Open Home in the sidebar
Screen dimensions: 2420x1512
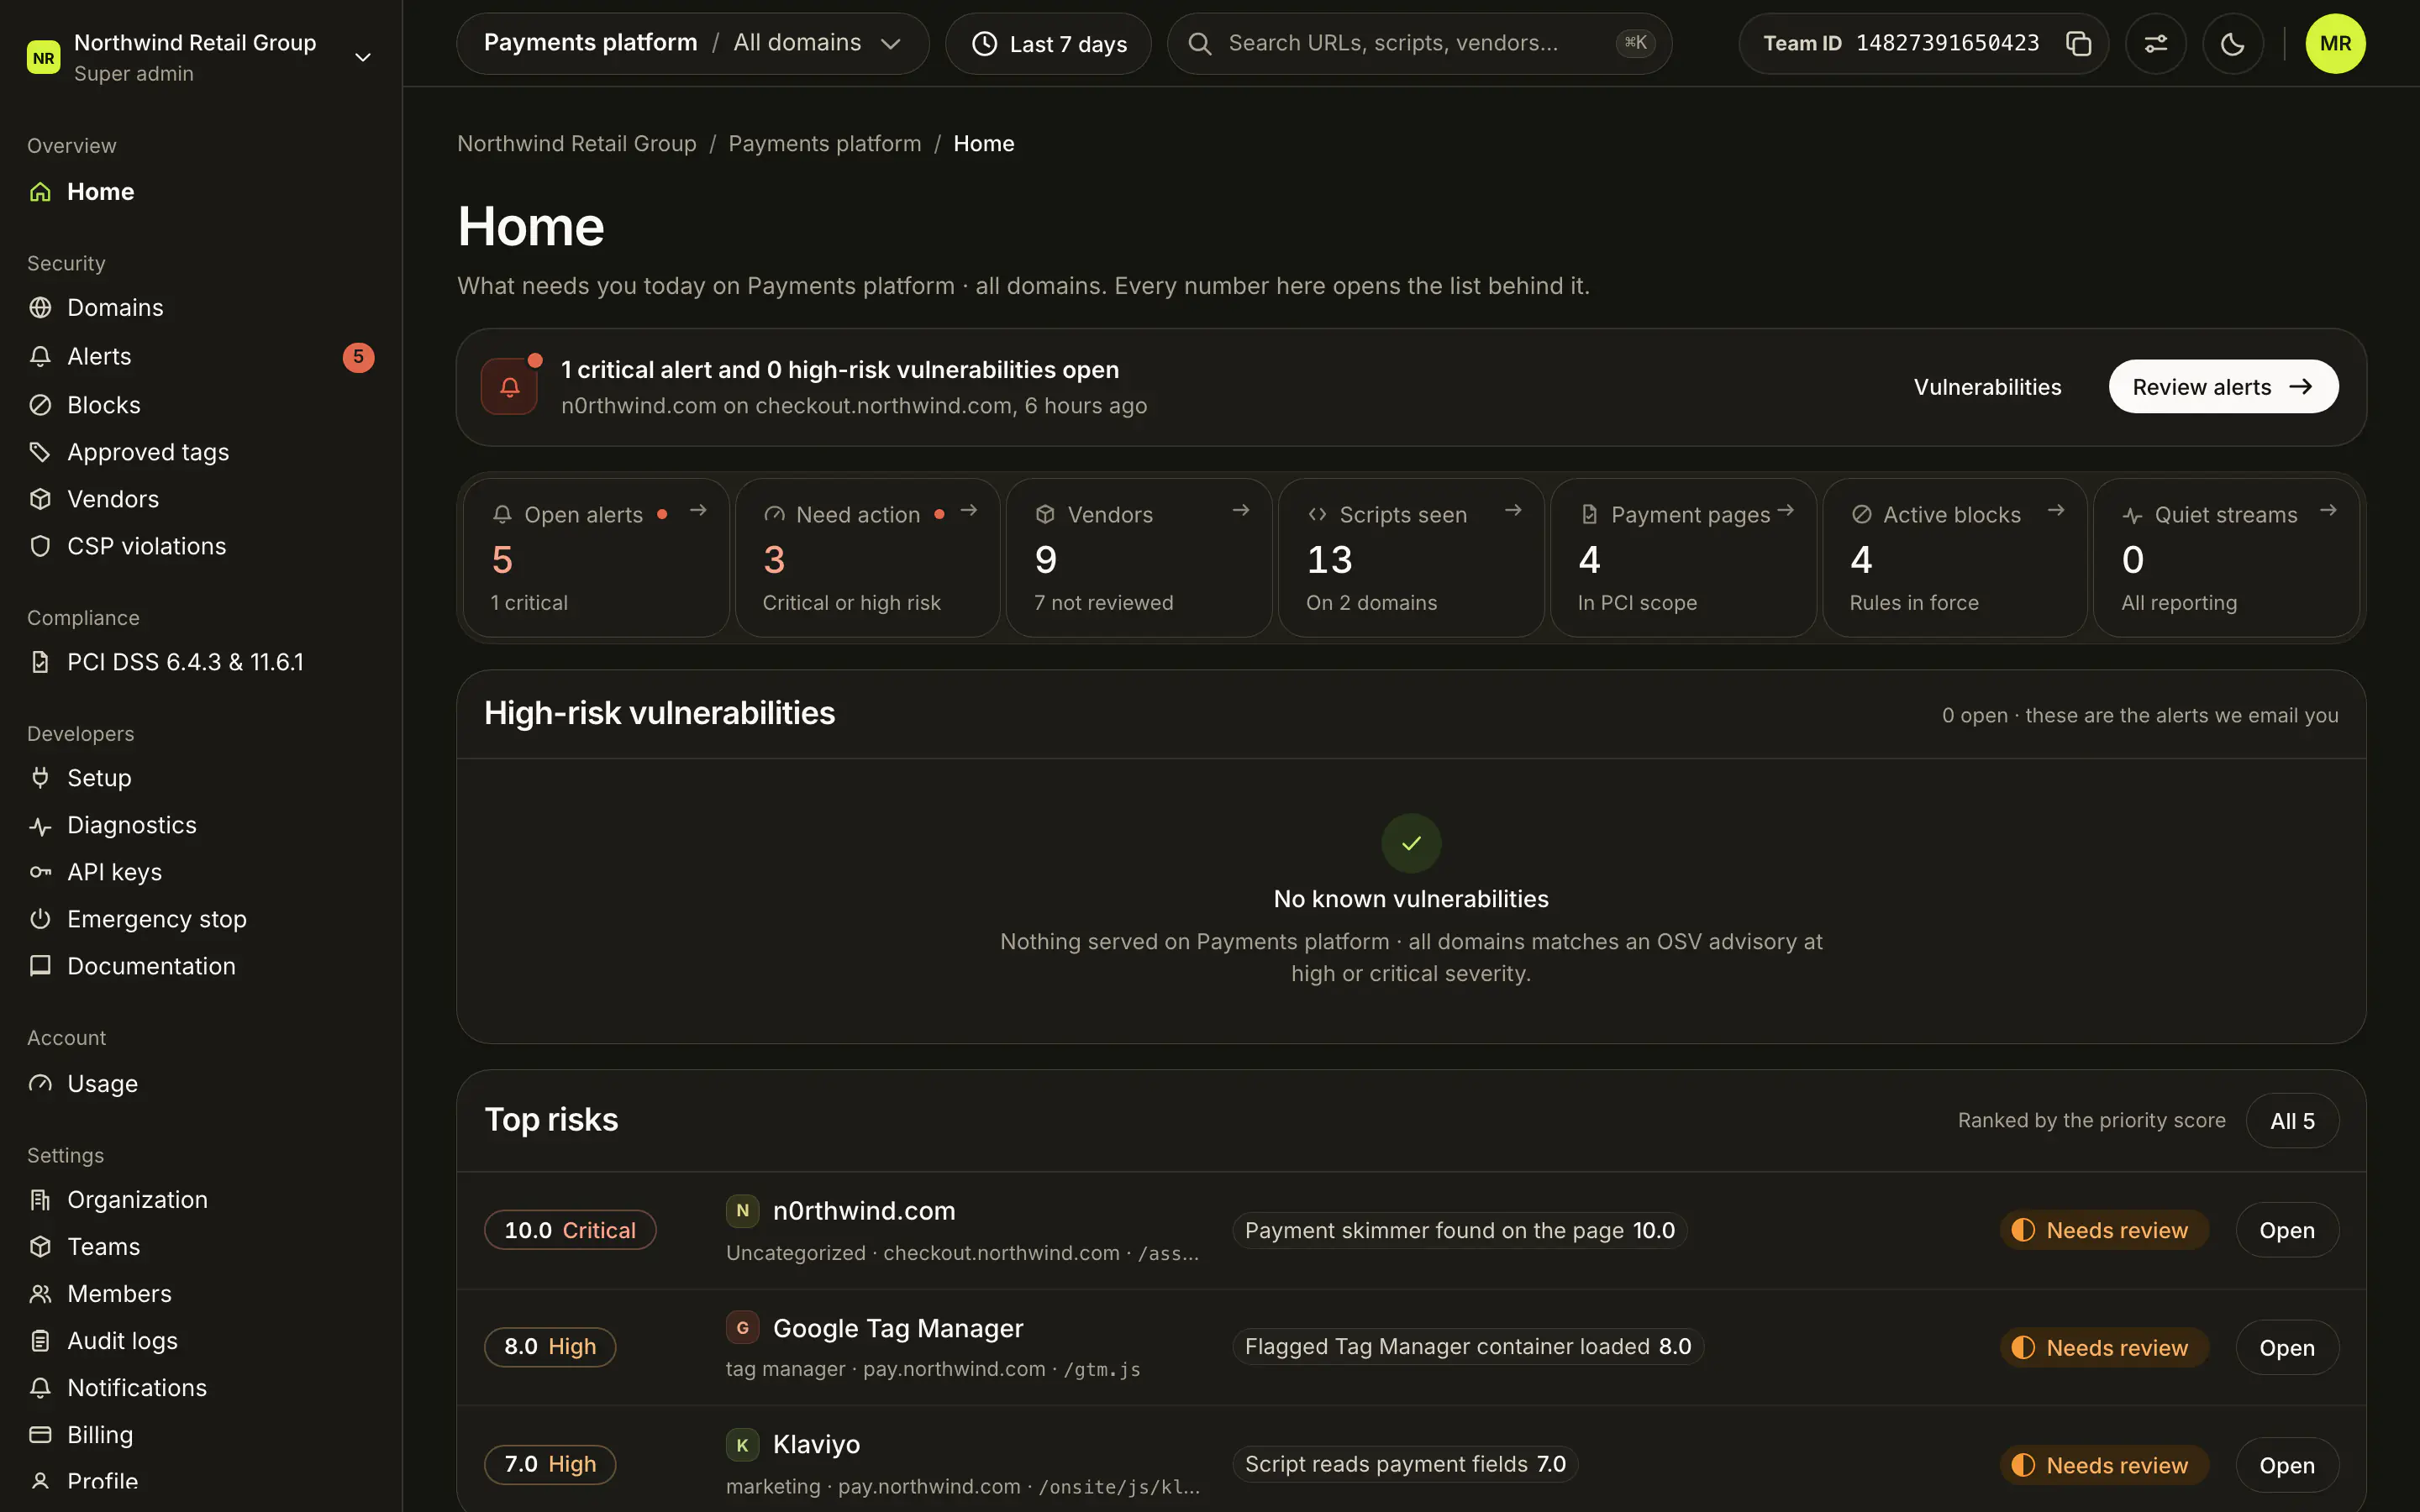click(200, 191)
